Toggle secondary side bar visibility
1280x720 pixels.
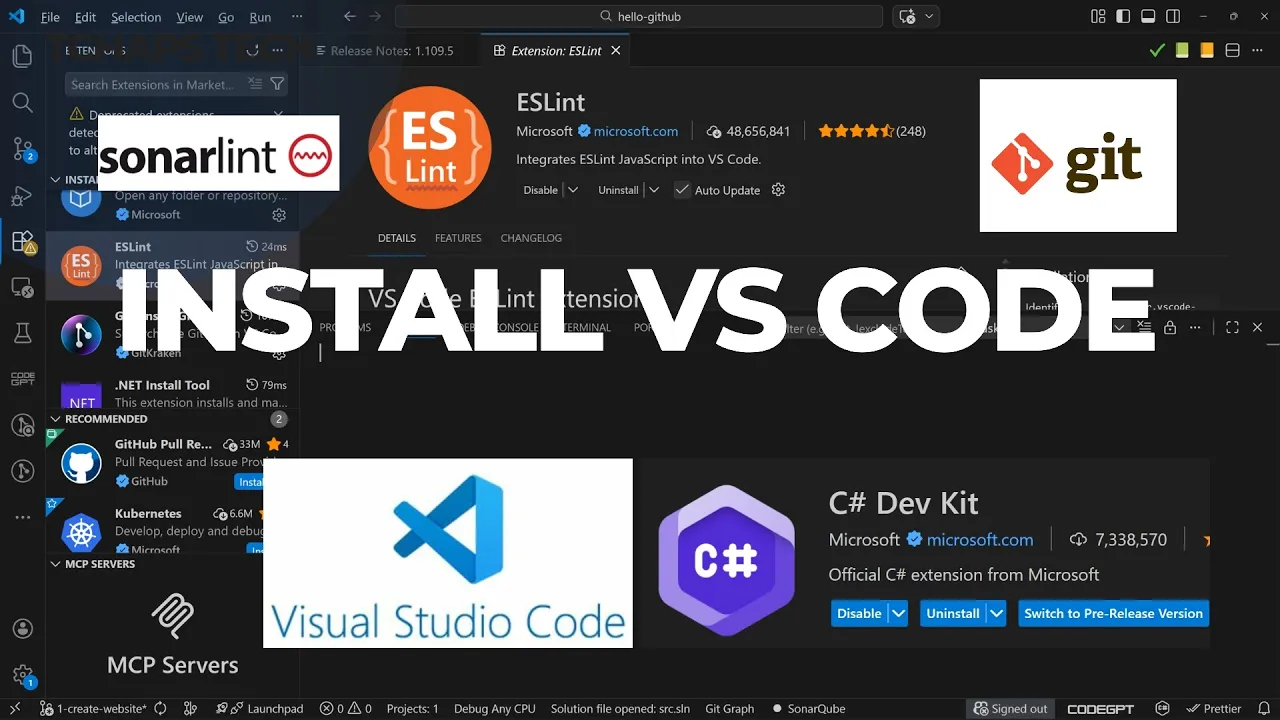click(x=1173, y=16)
